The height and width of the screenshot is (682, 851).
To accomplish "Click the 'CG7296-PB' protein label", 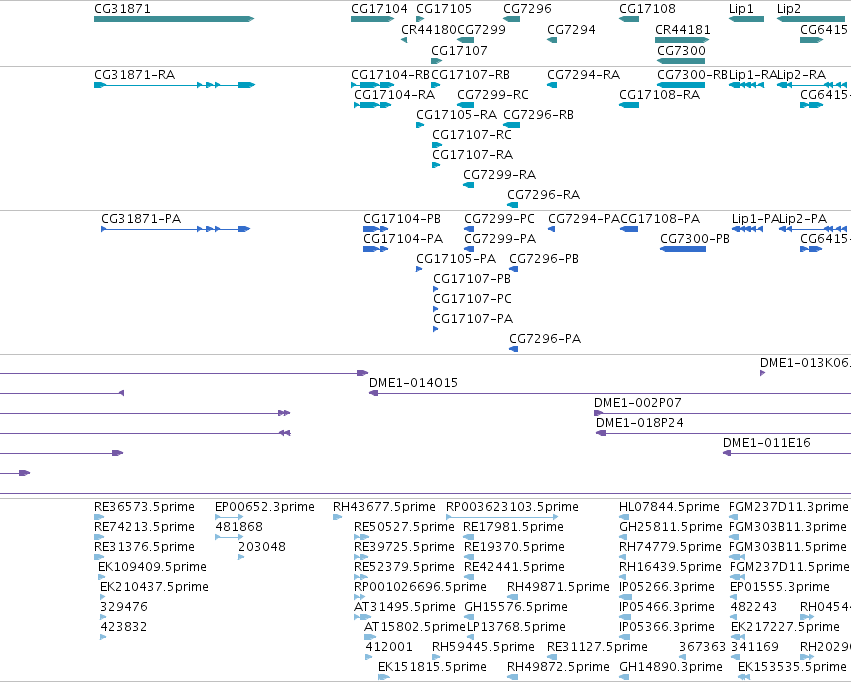I will 544,259.
